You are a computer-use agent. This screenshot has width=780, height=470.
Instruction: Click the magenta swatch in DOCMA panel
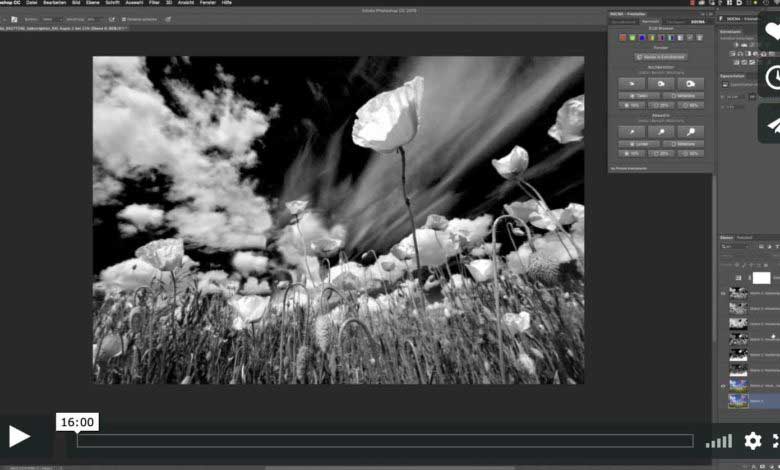[661, 38]
